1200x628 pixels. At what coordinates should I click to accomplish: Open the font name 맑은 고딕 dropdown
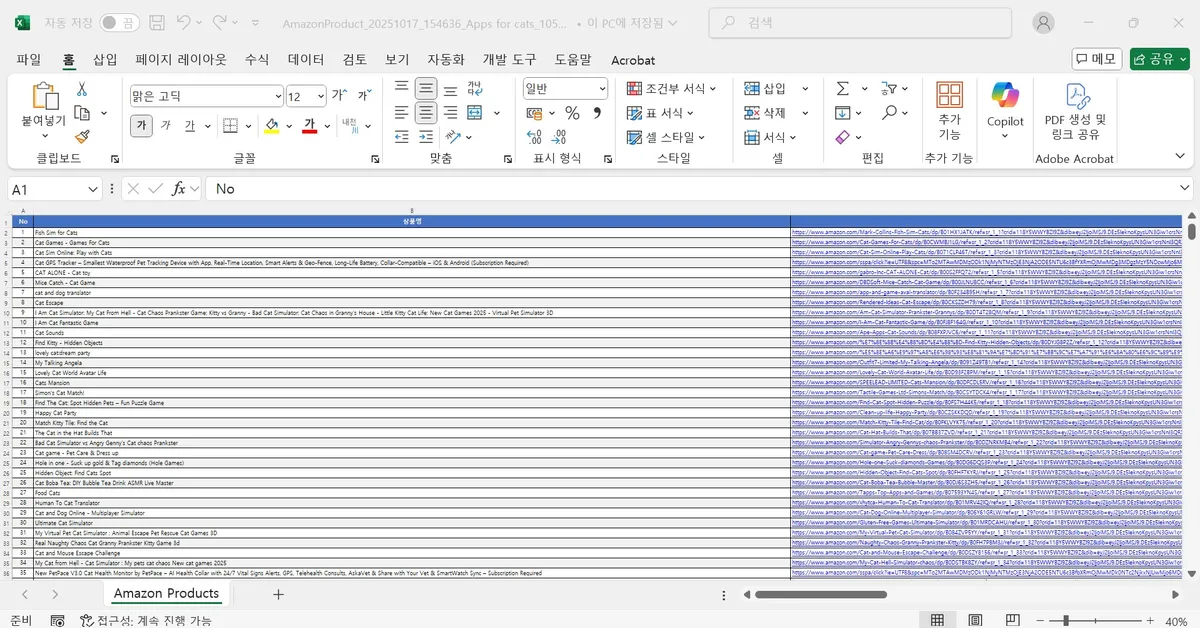click(278, 97)
